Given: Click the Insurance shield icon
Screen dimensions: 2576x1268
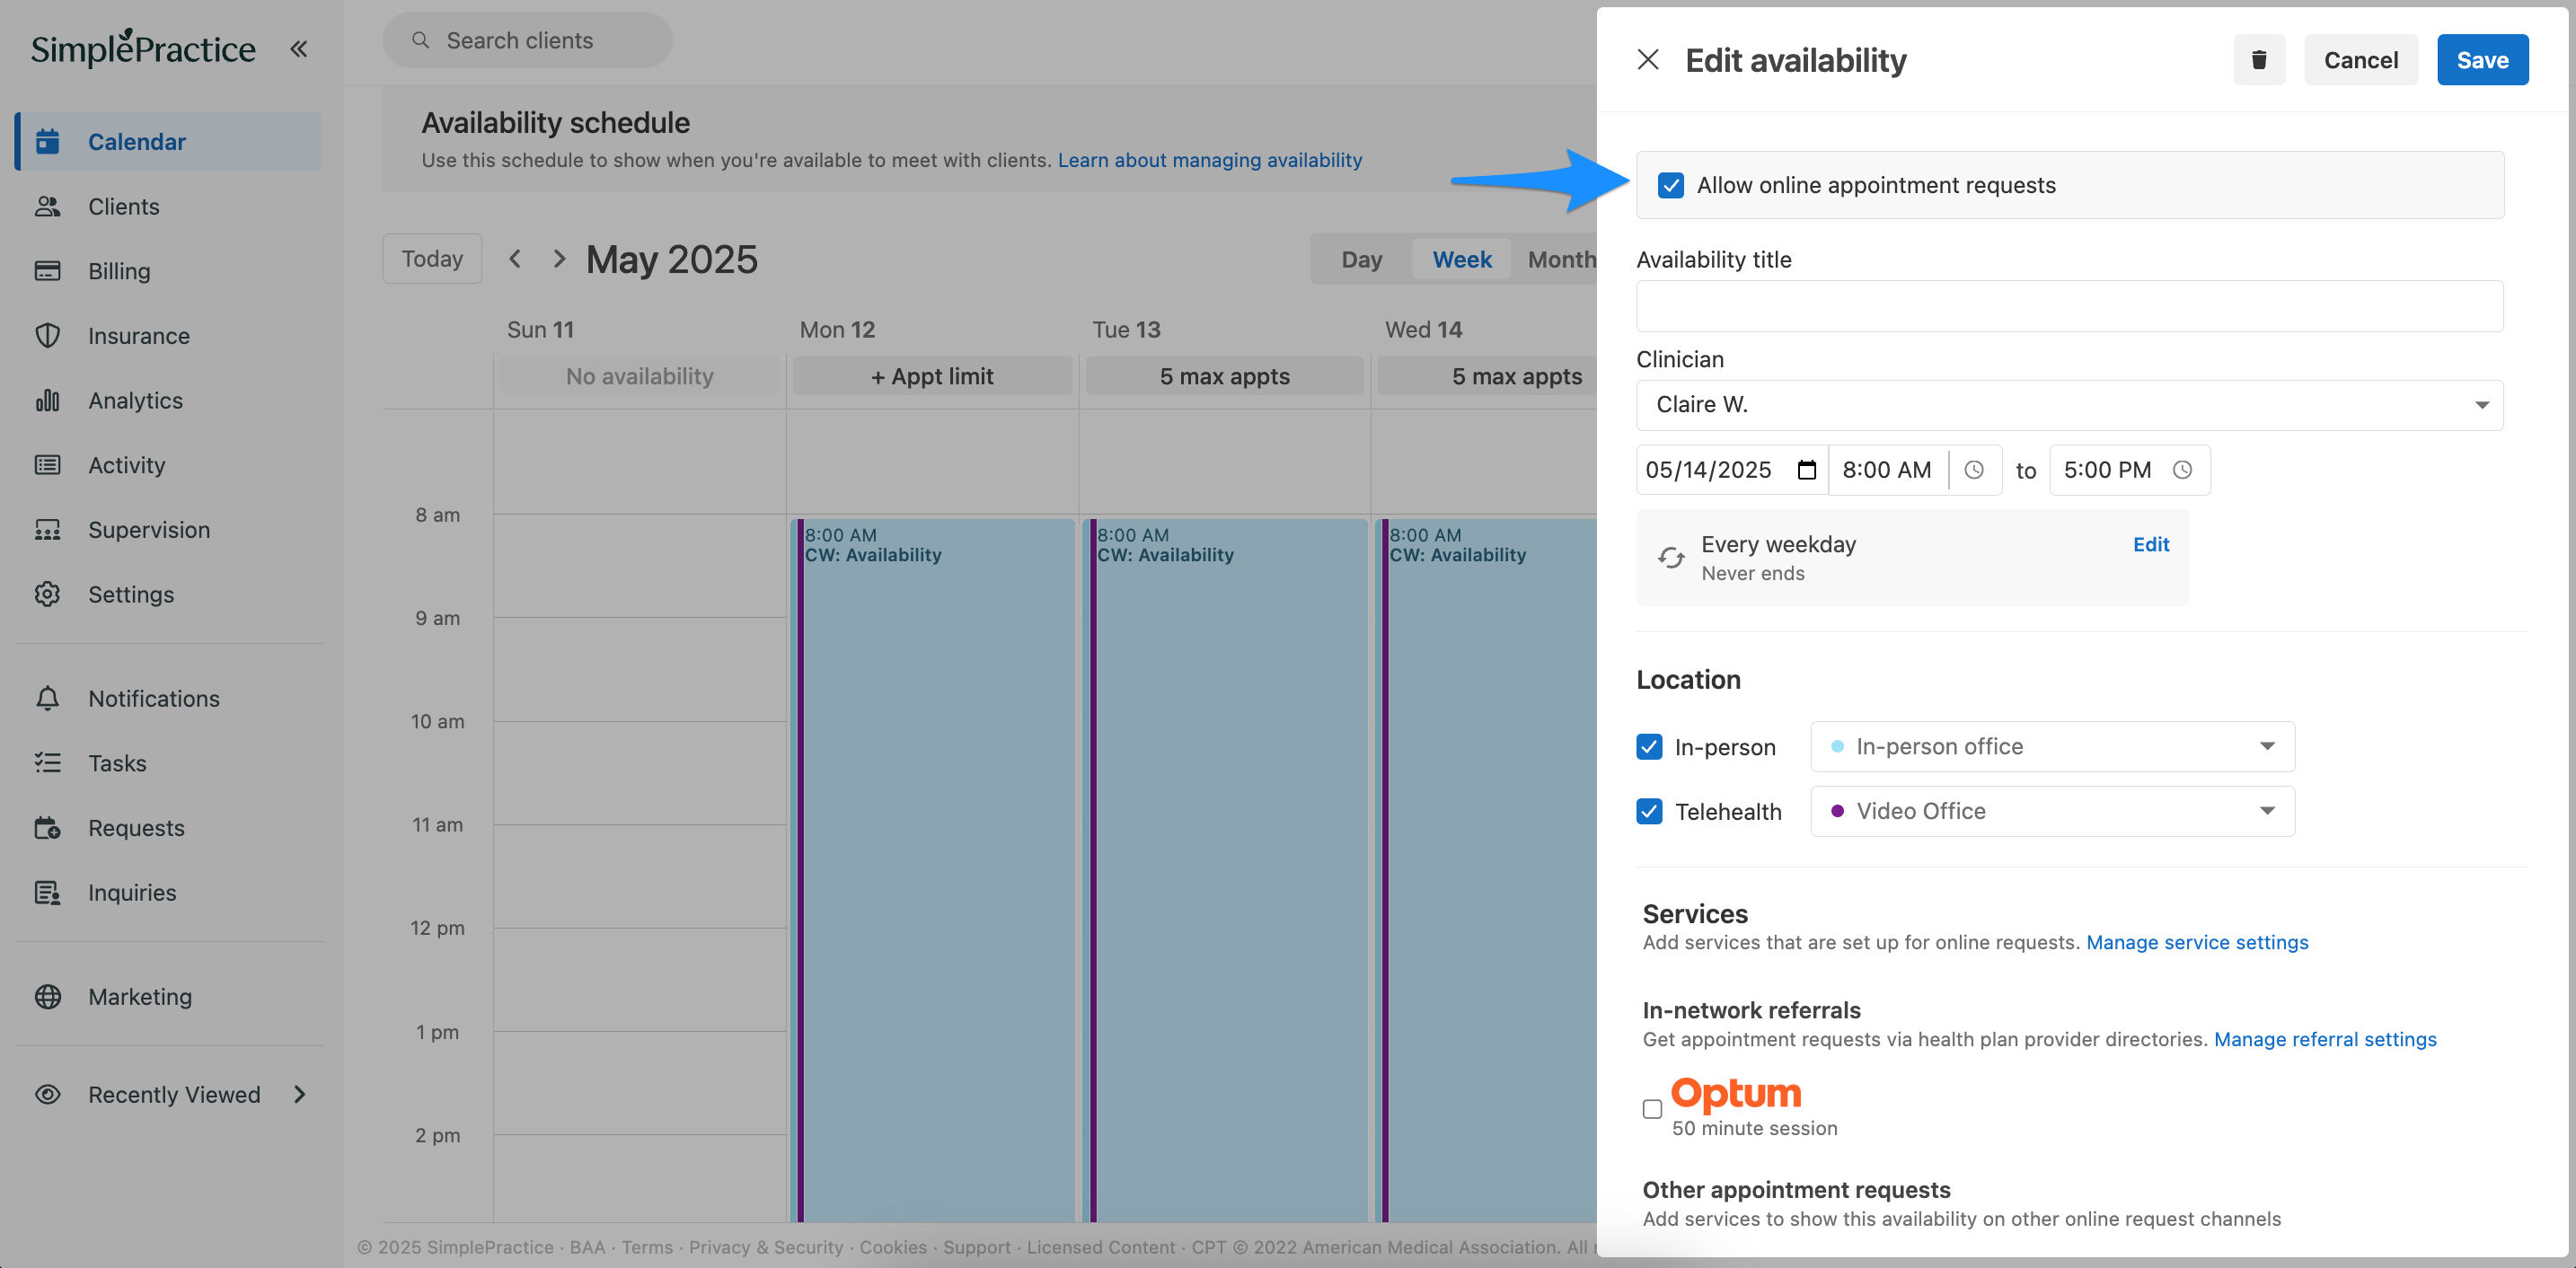Looking at the screenshot, I should click(47, 335).
